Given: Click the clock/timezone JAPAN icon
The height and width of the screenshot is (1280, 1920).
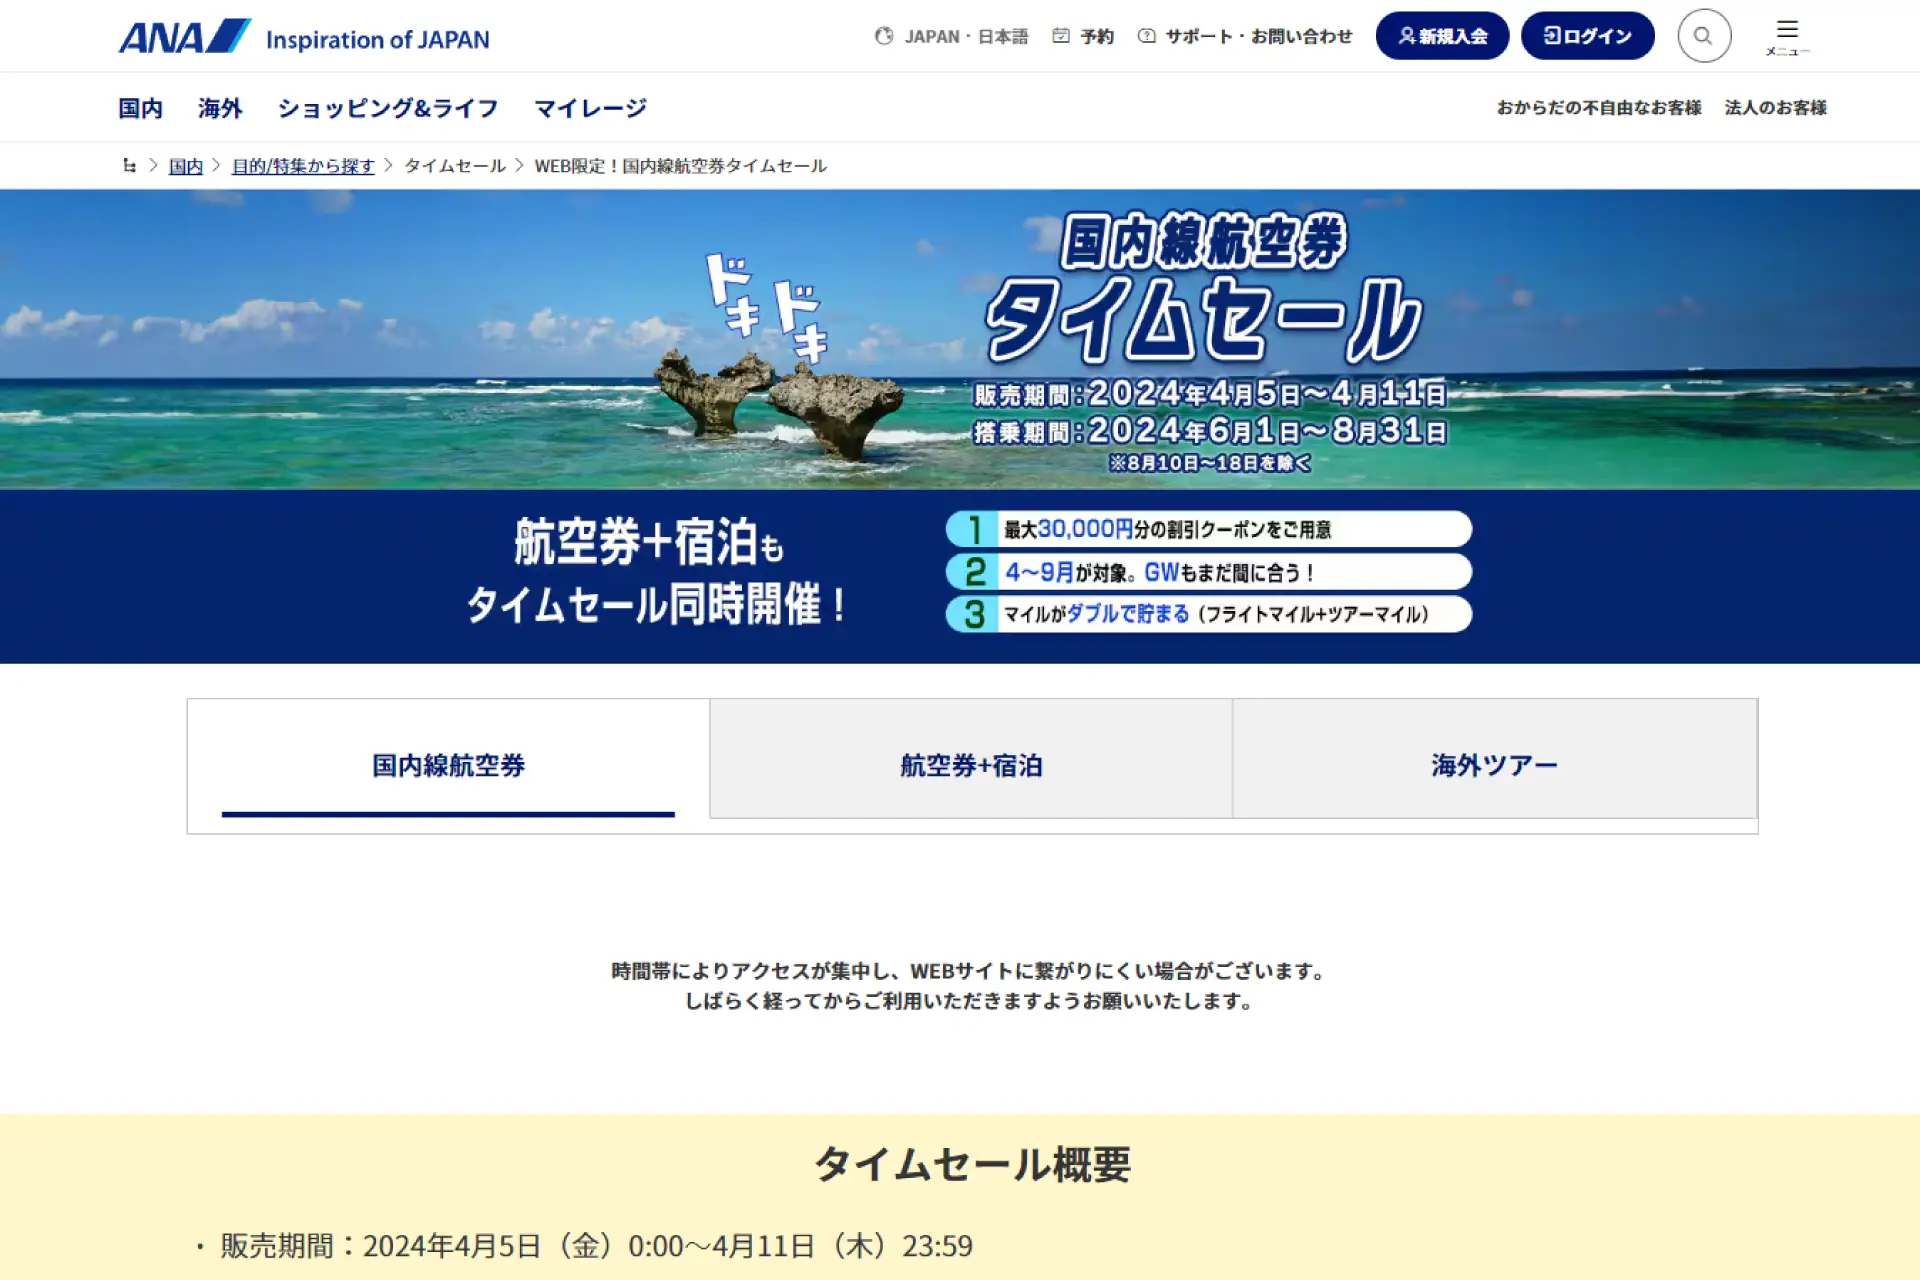Looking at the screenshot, I should pyautogui.click(x=874, y=36).
